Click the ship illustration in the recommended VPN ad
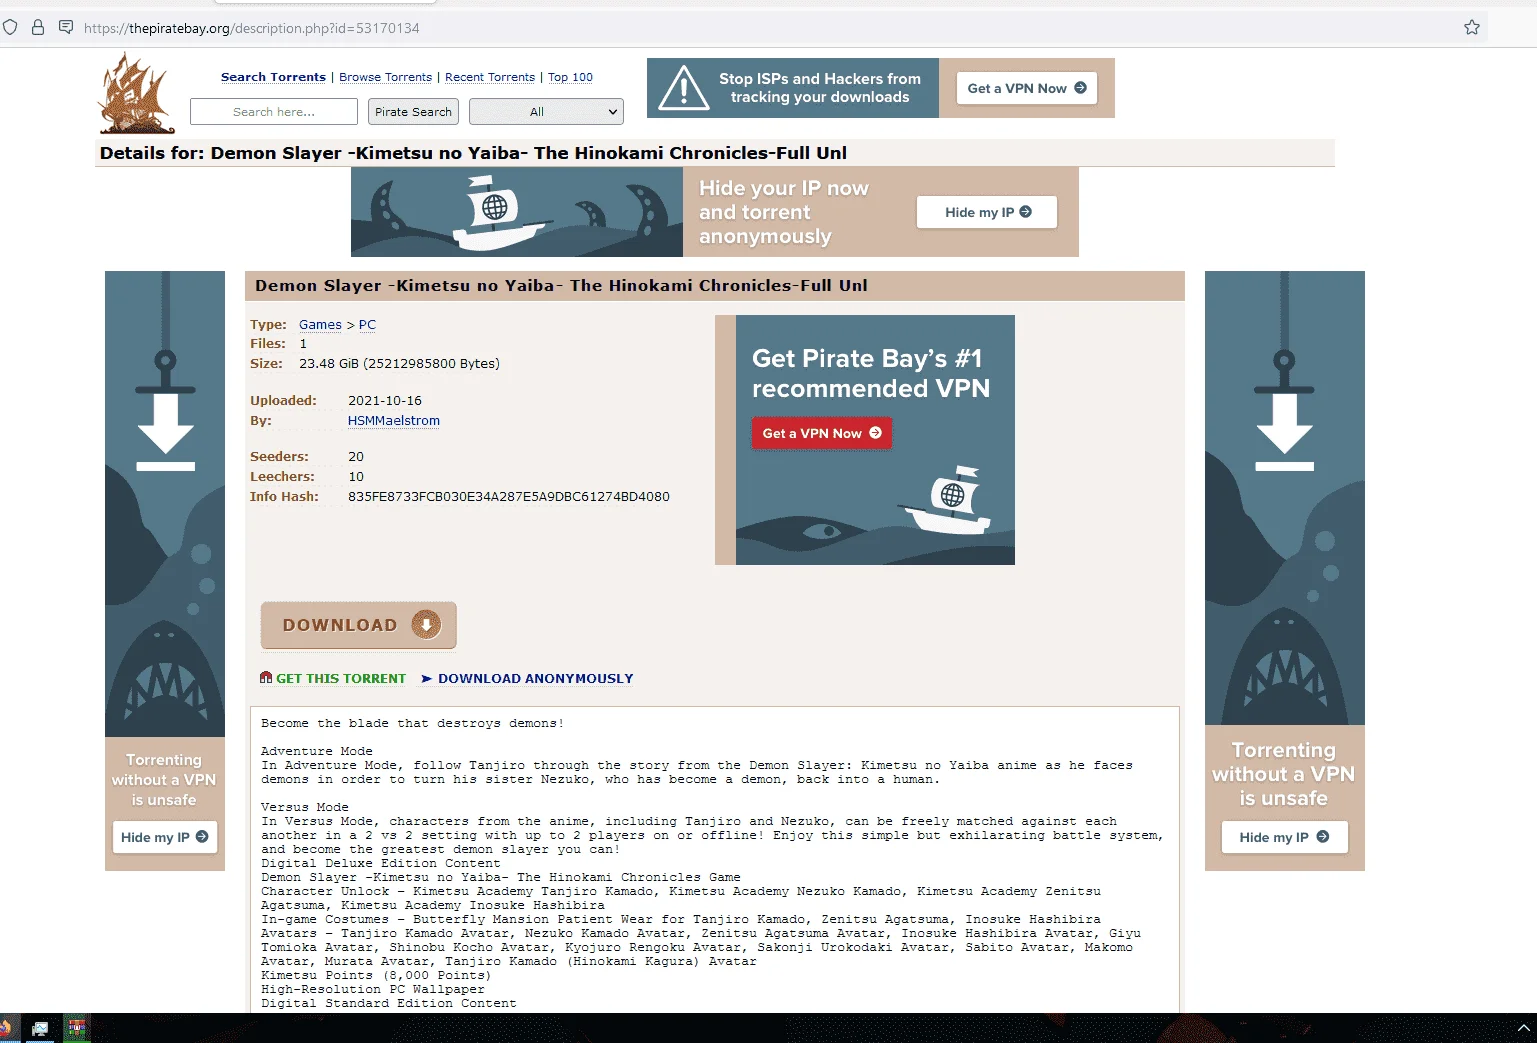Image resolution: width=1537 pixels, height=1043 pixels. point(946,500)
